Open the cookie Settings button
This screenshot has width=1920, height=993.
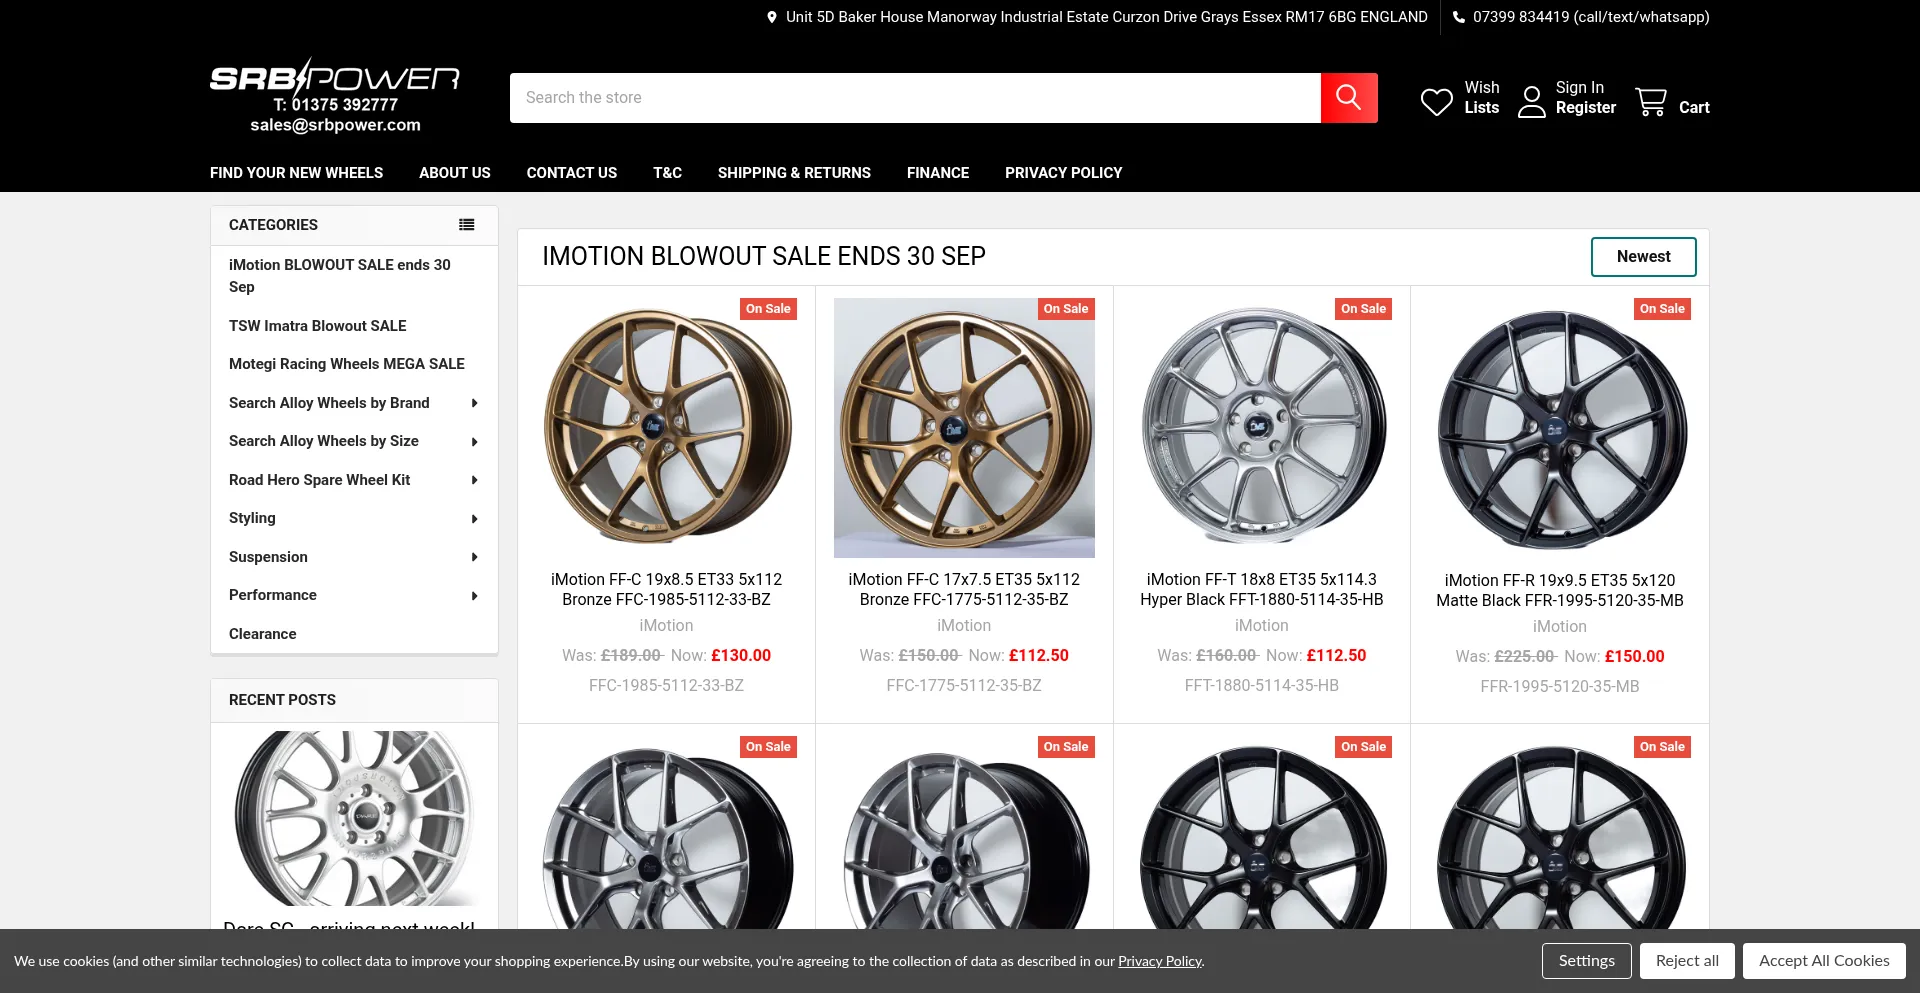tap(1586, 961)
